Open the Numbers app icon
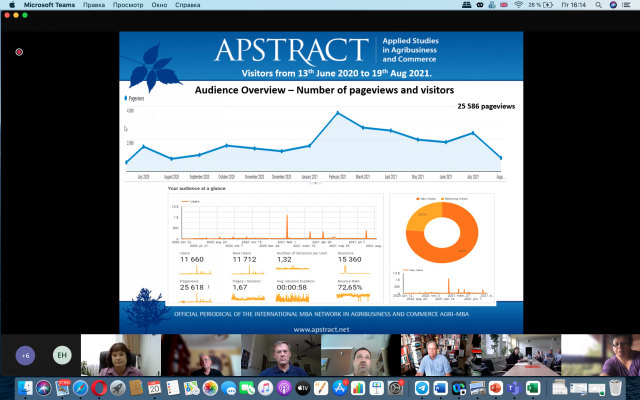 coord(358,388)
